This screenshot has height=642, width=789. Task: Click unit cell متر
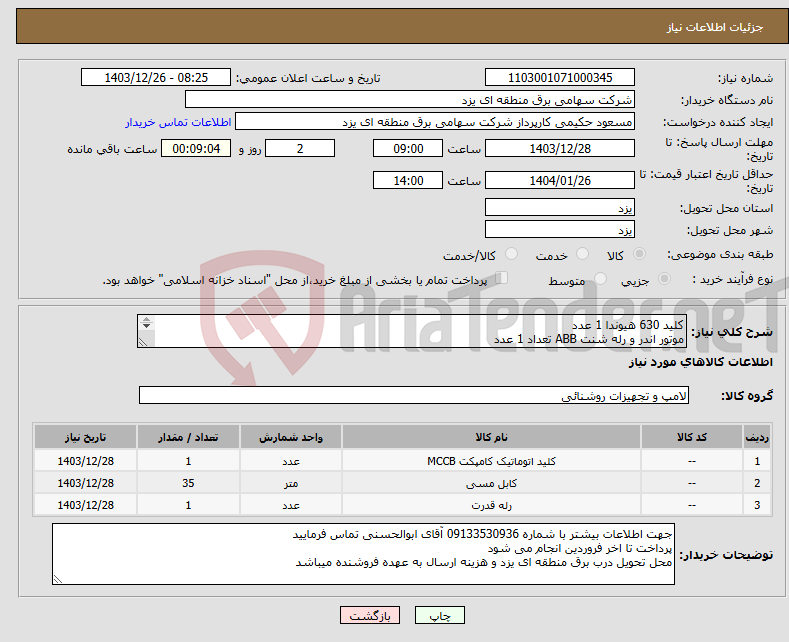[291, 483]
